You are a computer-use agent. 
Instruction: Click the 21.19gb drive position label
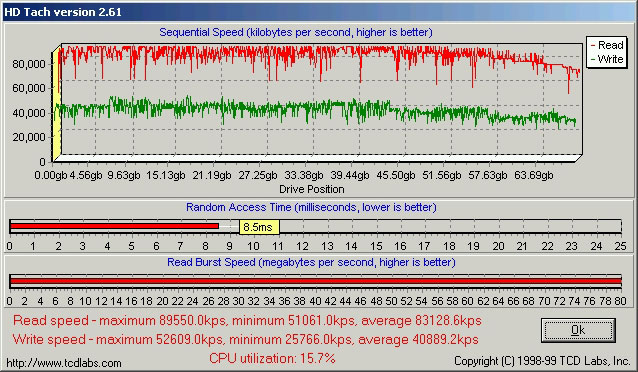212,175
